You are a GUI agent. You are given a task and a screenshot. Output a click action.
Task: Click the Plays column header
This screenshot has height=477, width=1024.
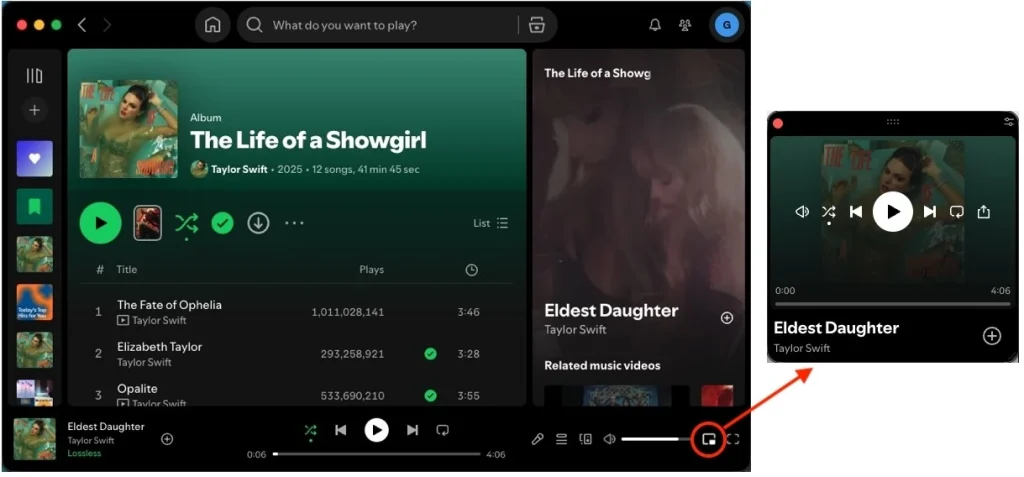372,269
